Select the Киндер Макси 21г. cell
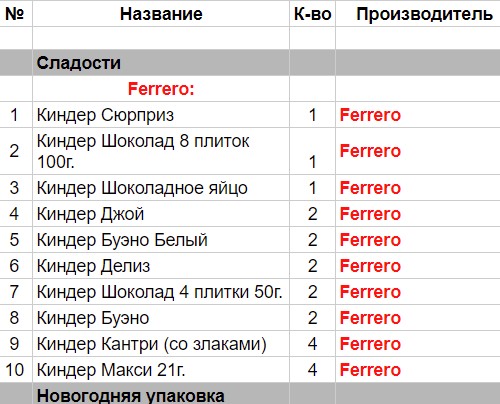Viewport: 500px width, 404px height. tap(161, 369)
